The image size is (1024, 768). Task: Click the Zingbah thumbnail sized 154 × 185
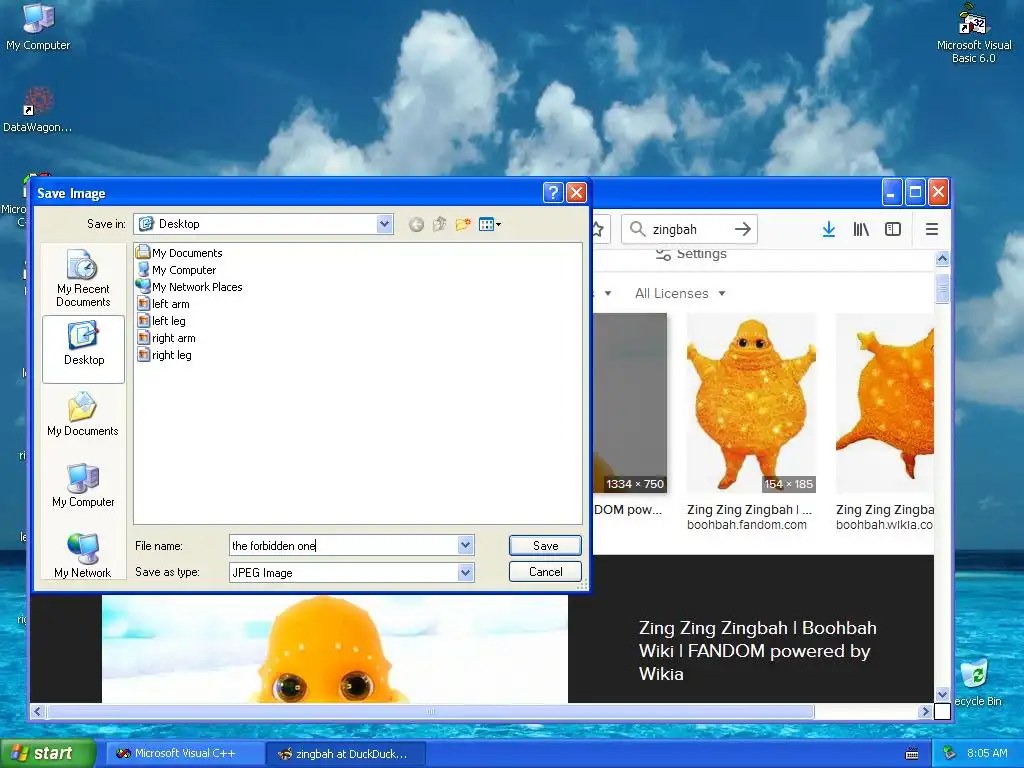coord(751,403)
